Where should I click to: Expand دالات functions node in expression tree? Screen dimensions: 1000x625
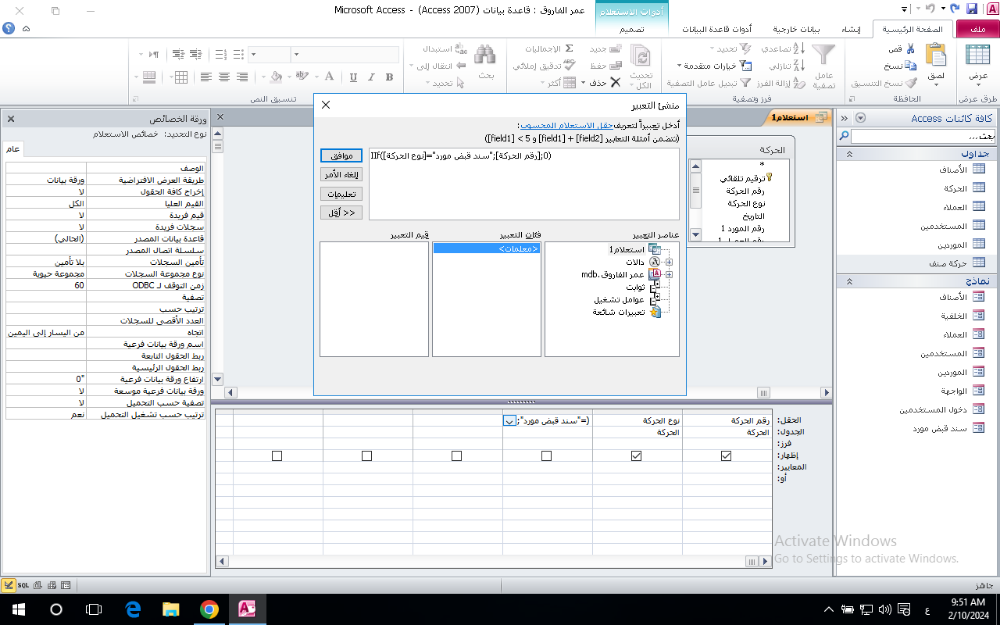(668, 262)
